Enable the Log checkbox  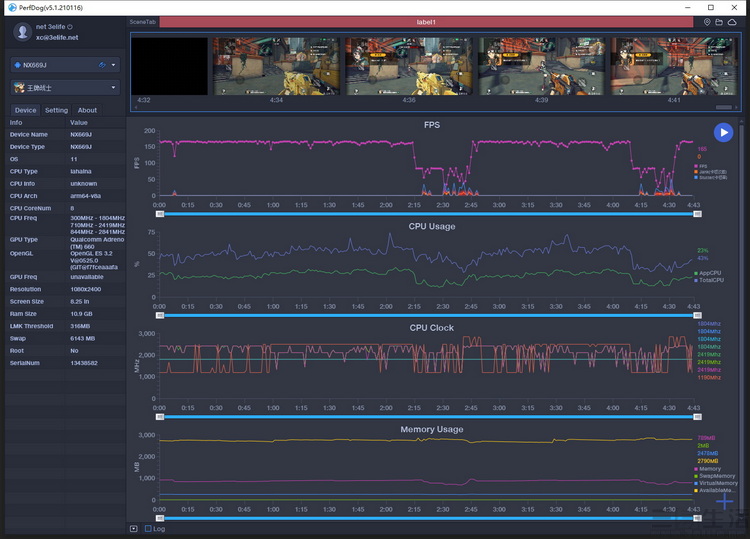148,528
